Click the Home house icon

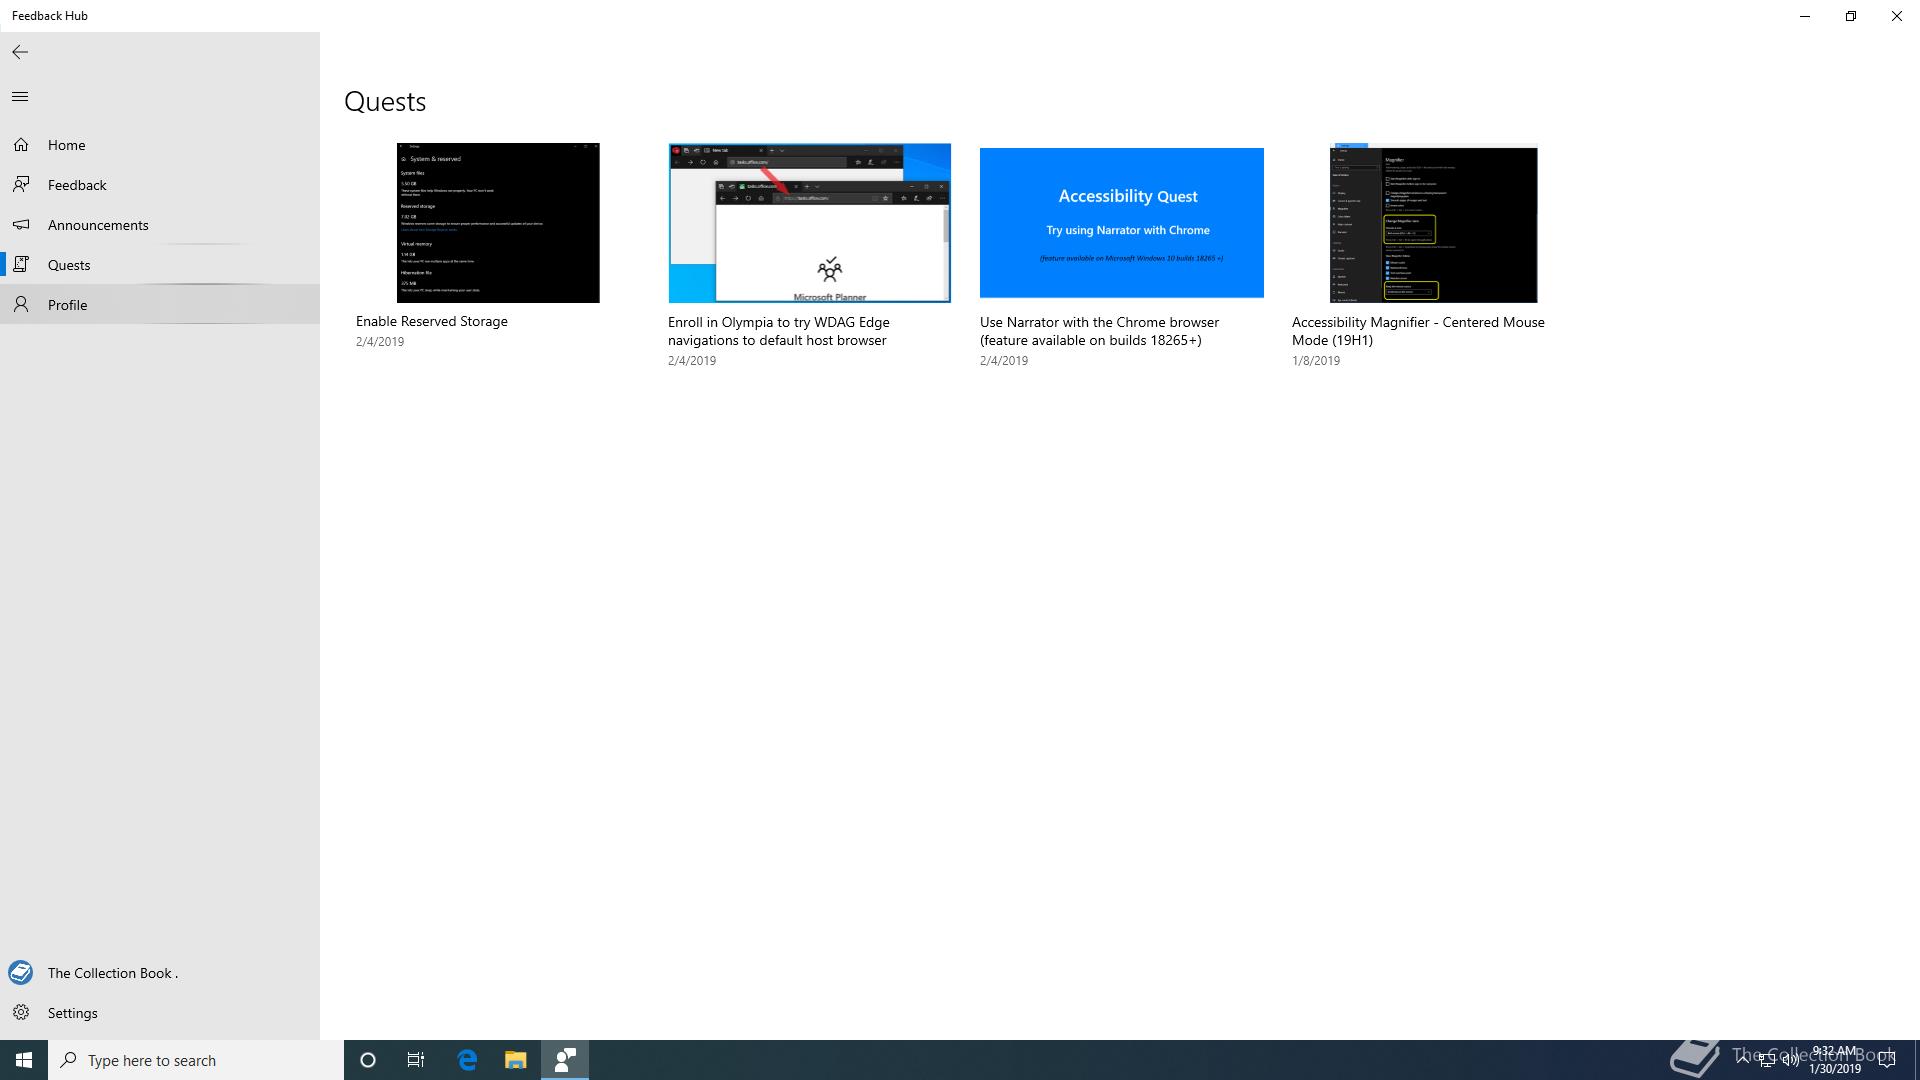point(21,145)
